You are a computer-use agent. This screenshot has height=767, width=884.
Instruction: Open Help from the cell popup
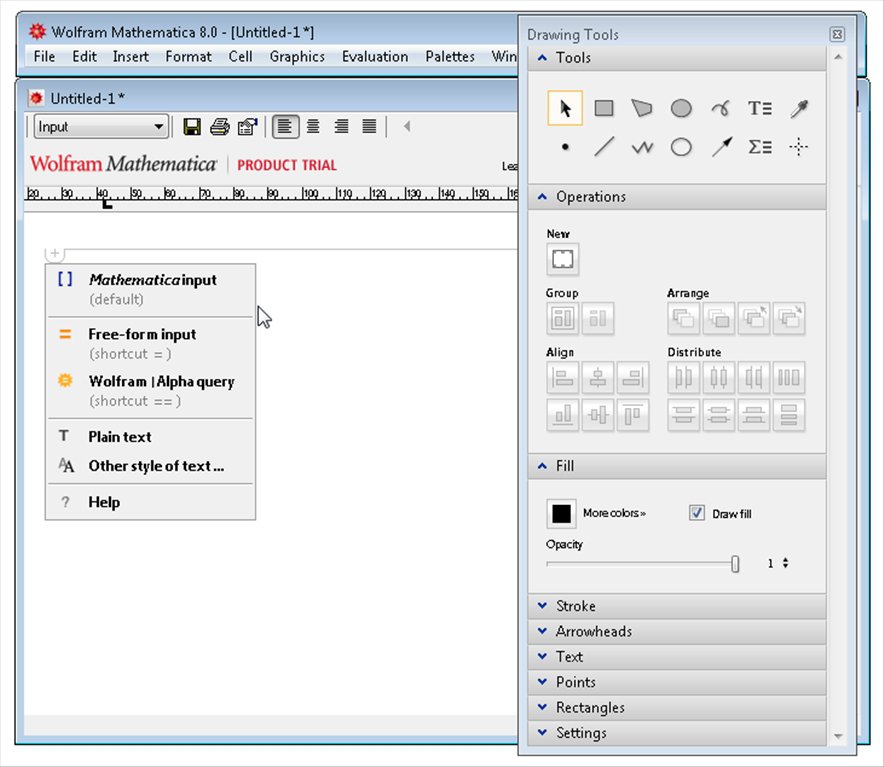click(x=151, y=502)
